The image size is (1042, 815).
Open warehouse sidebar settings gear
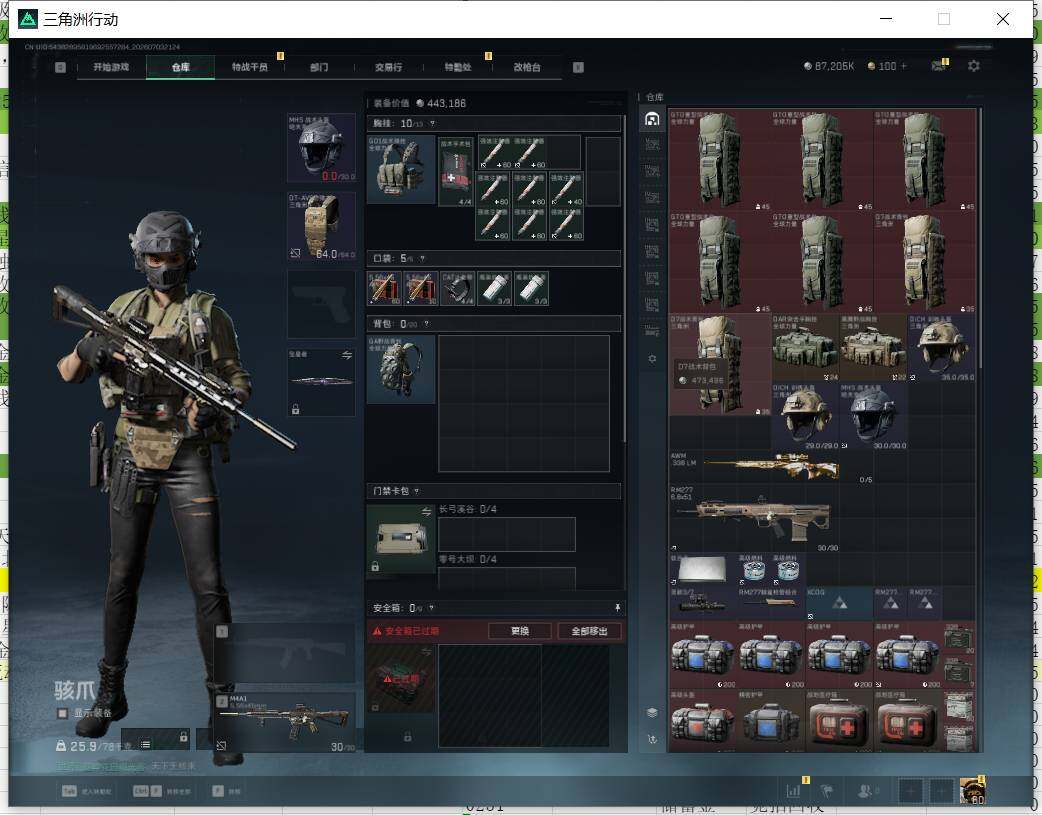(652, 359)
